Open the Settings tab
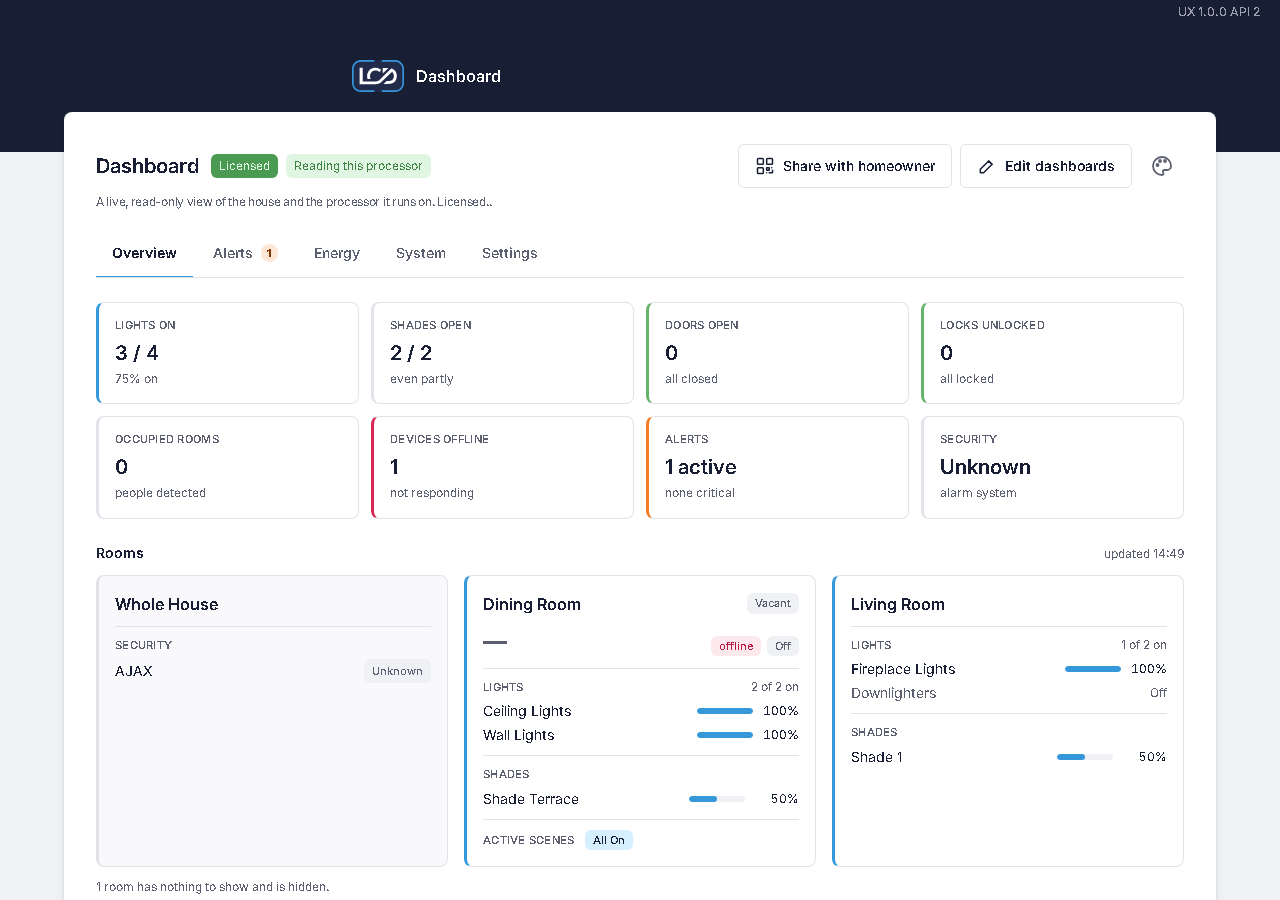1280x900 pixels. coord(510,253)
